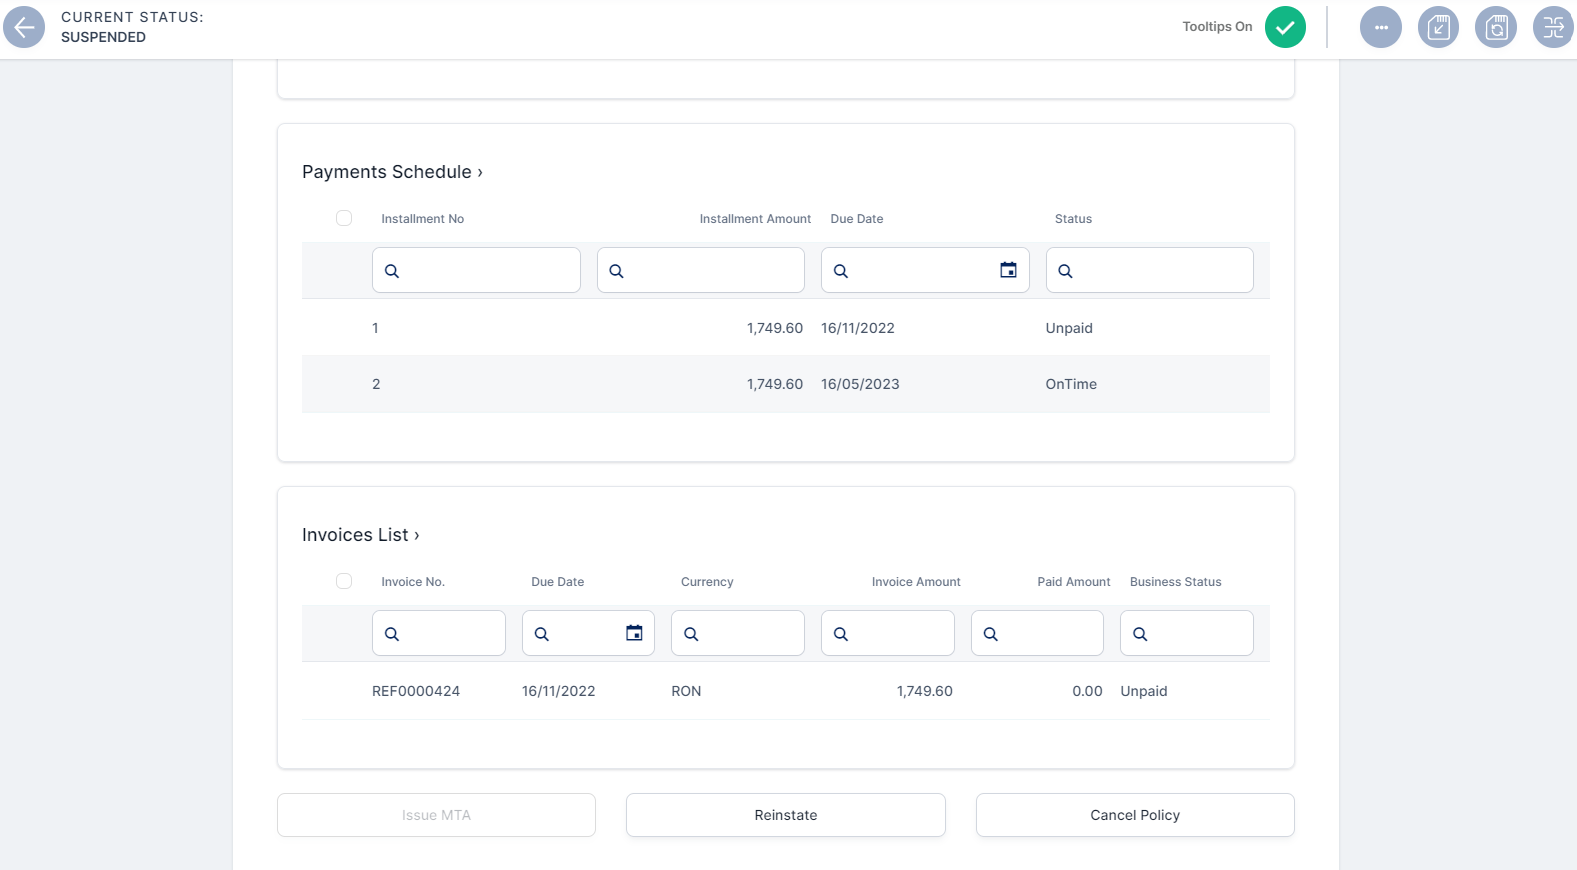Open calendar picker in Payments Schedule Due Date filter

pos(1008,270)
